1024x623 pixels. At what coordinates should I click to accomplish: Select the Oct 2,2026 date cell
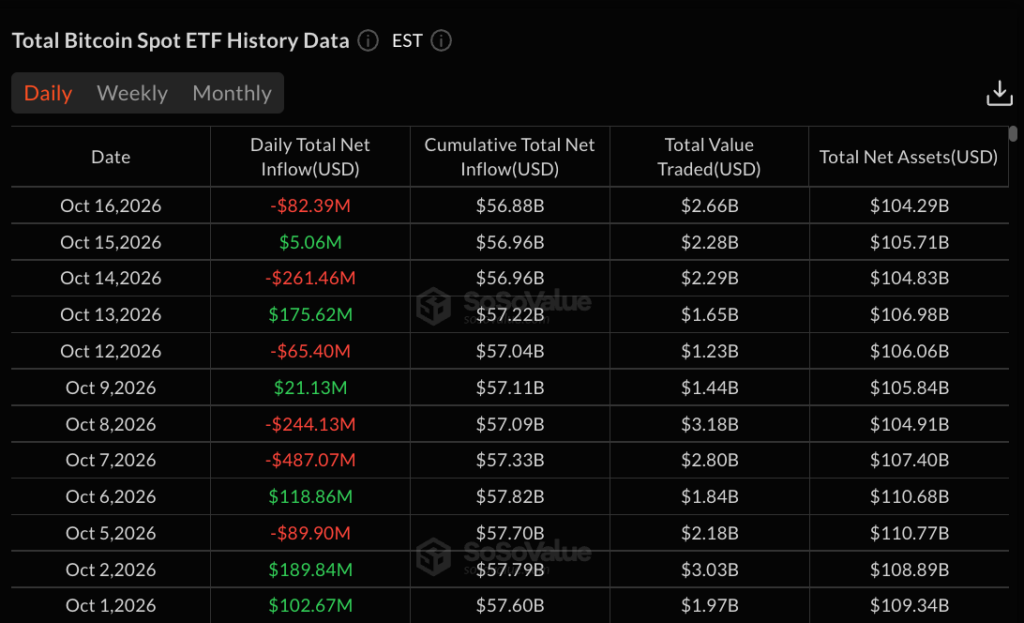111,570
